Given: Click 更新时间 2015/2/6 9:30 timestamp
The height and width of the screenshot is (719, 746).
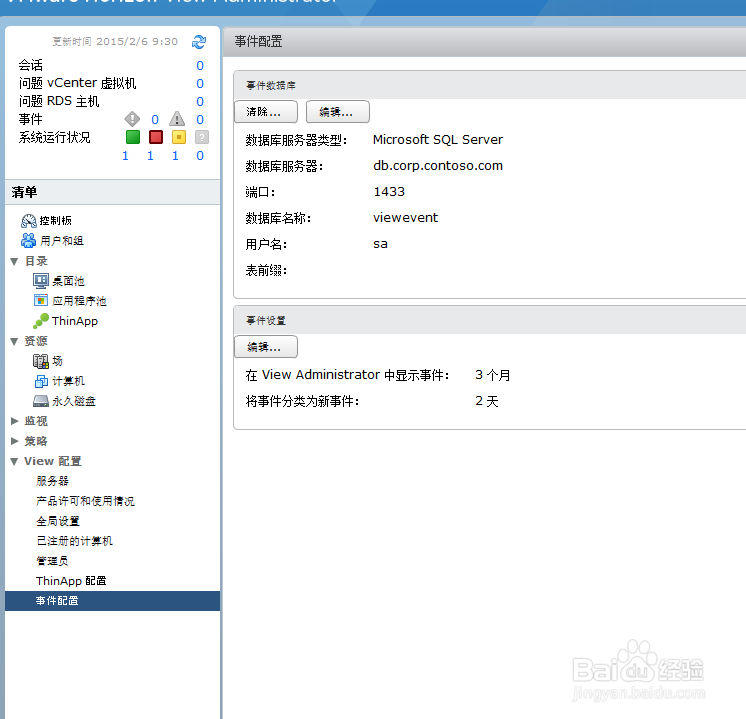Looking at the screenshot, I should coord(115,41).
